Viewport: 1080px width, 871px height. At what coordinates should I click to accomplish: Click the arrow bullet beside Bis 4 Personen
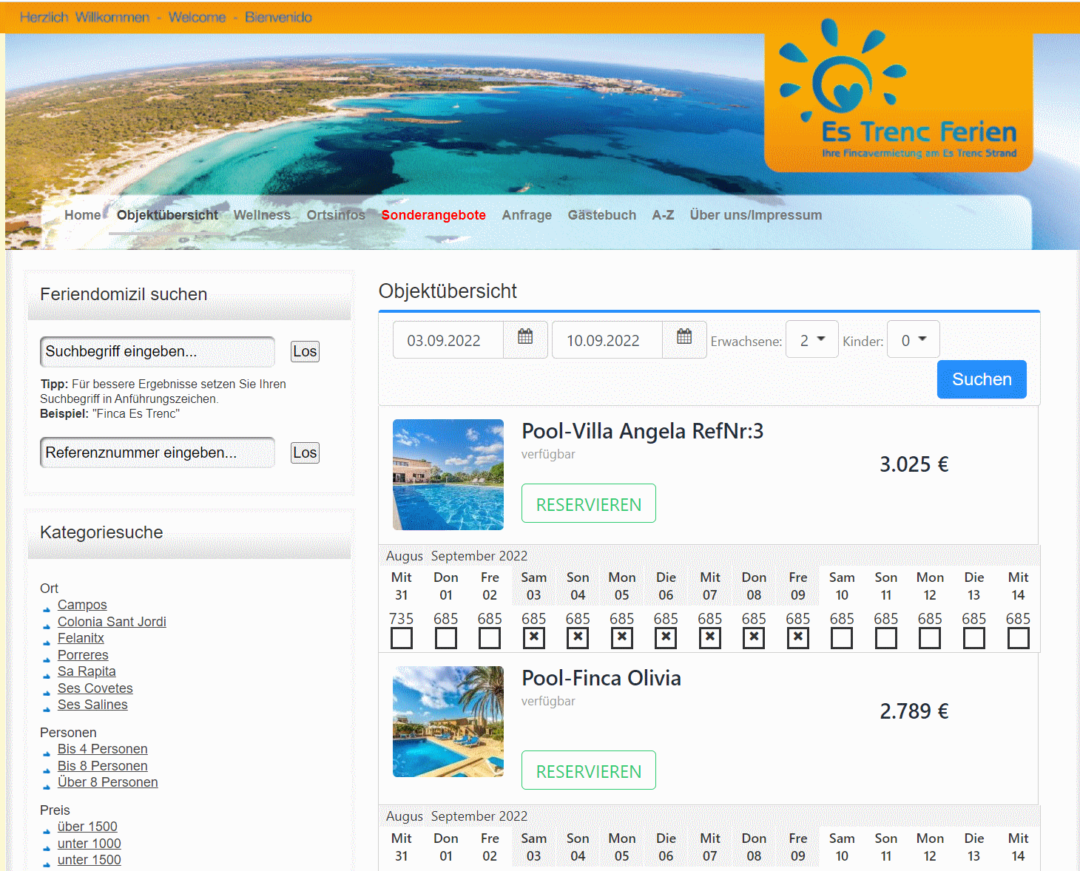[x=47, y=751]
